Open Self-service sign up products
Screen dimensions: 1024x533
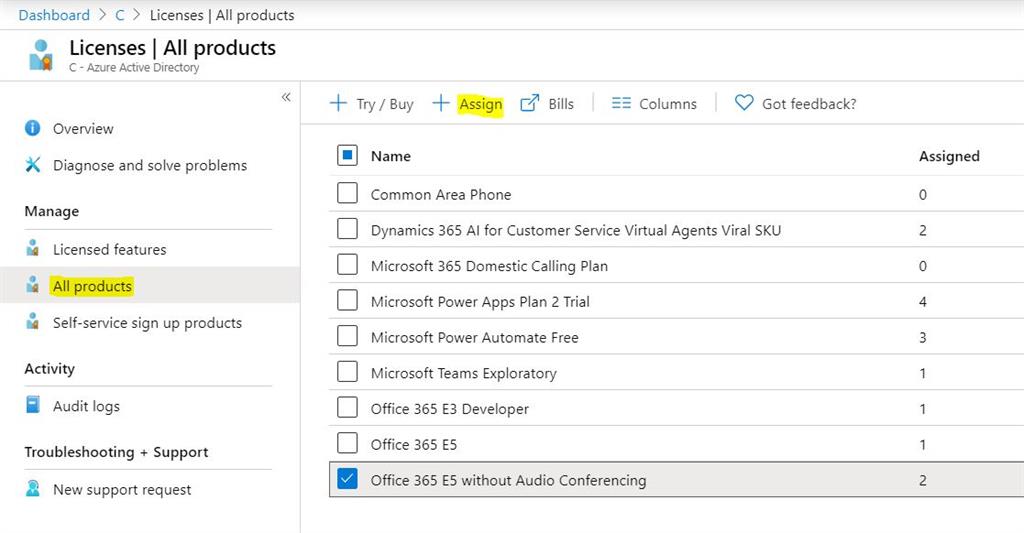tap(148, 323)
